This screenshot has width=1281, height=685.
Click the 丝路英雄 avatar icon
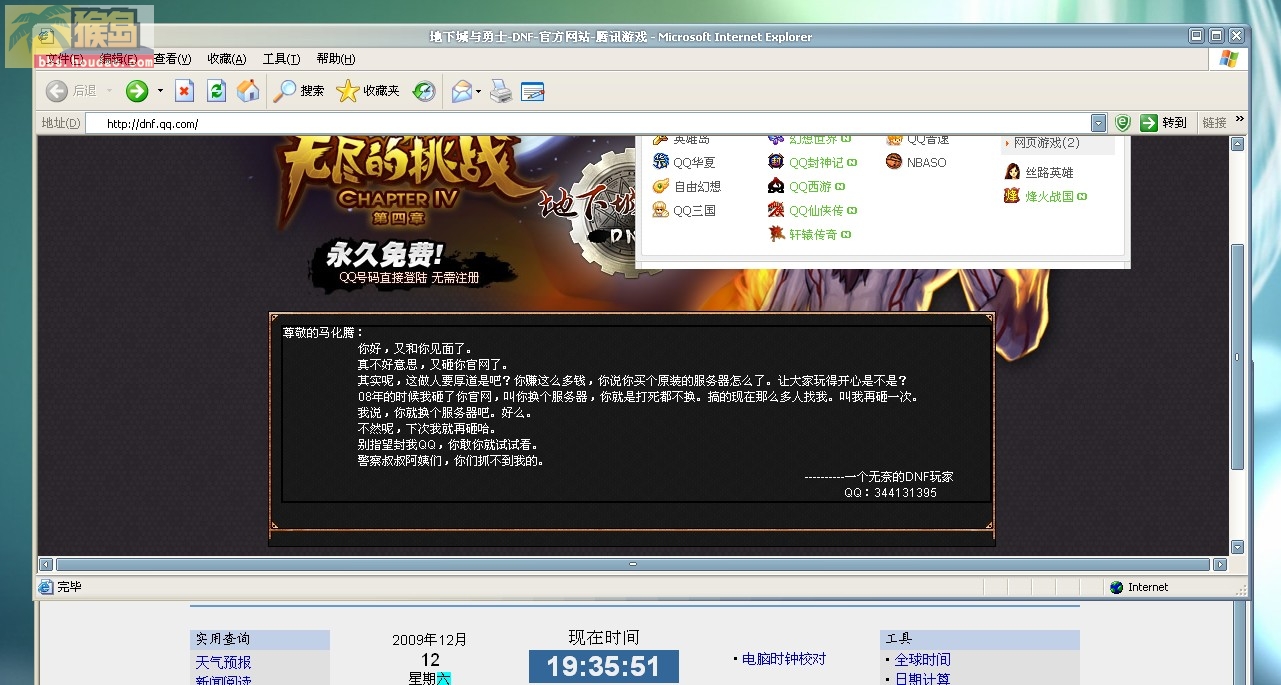coord(1012,172)
